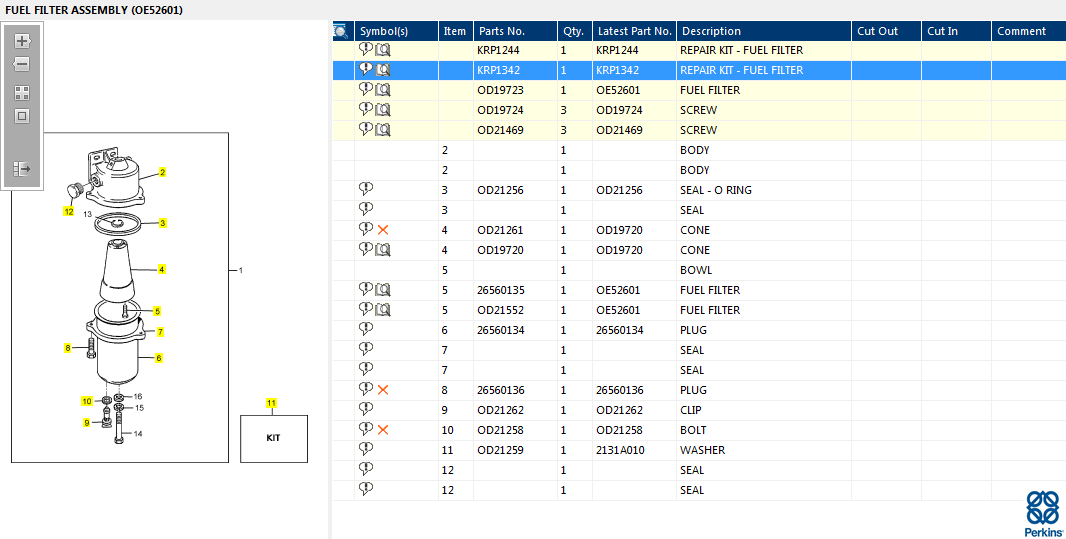Image resolution: width=1066 pixels, height=539 pixels.
Task: Click the four-squares grid view icon
Action: 22,93
